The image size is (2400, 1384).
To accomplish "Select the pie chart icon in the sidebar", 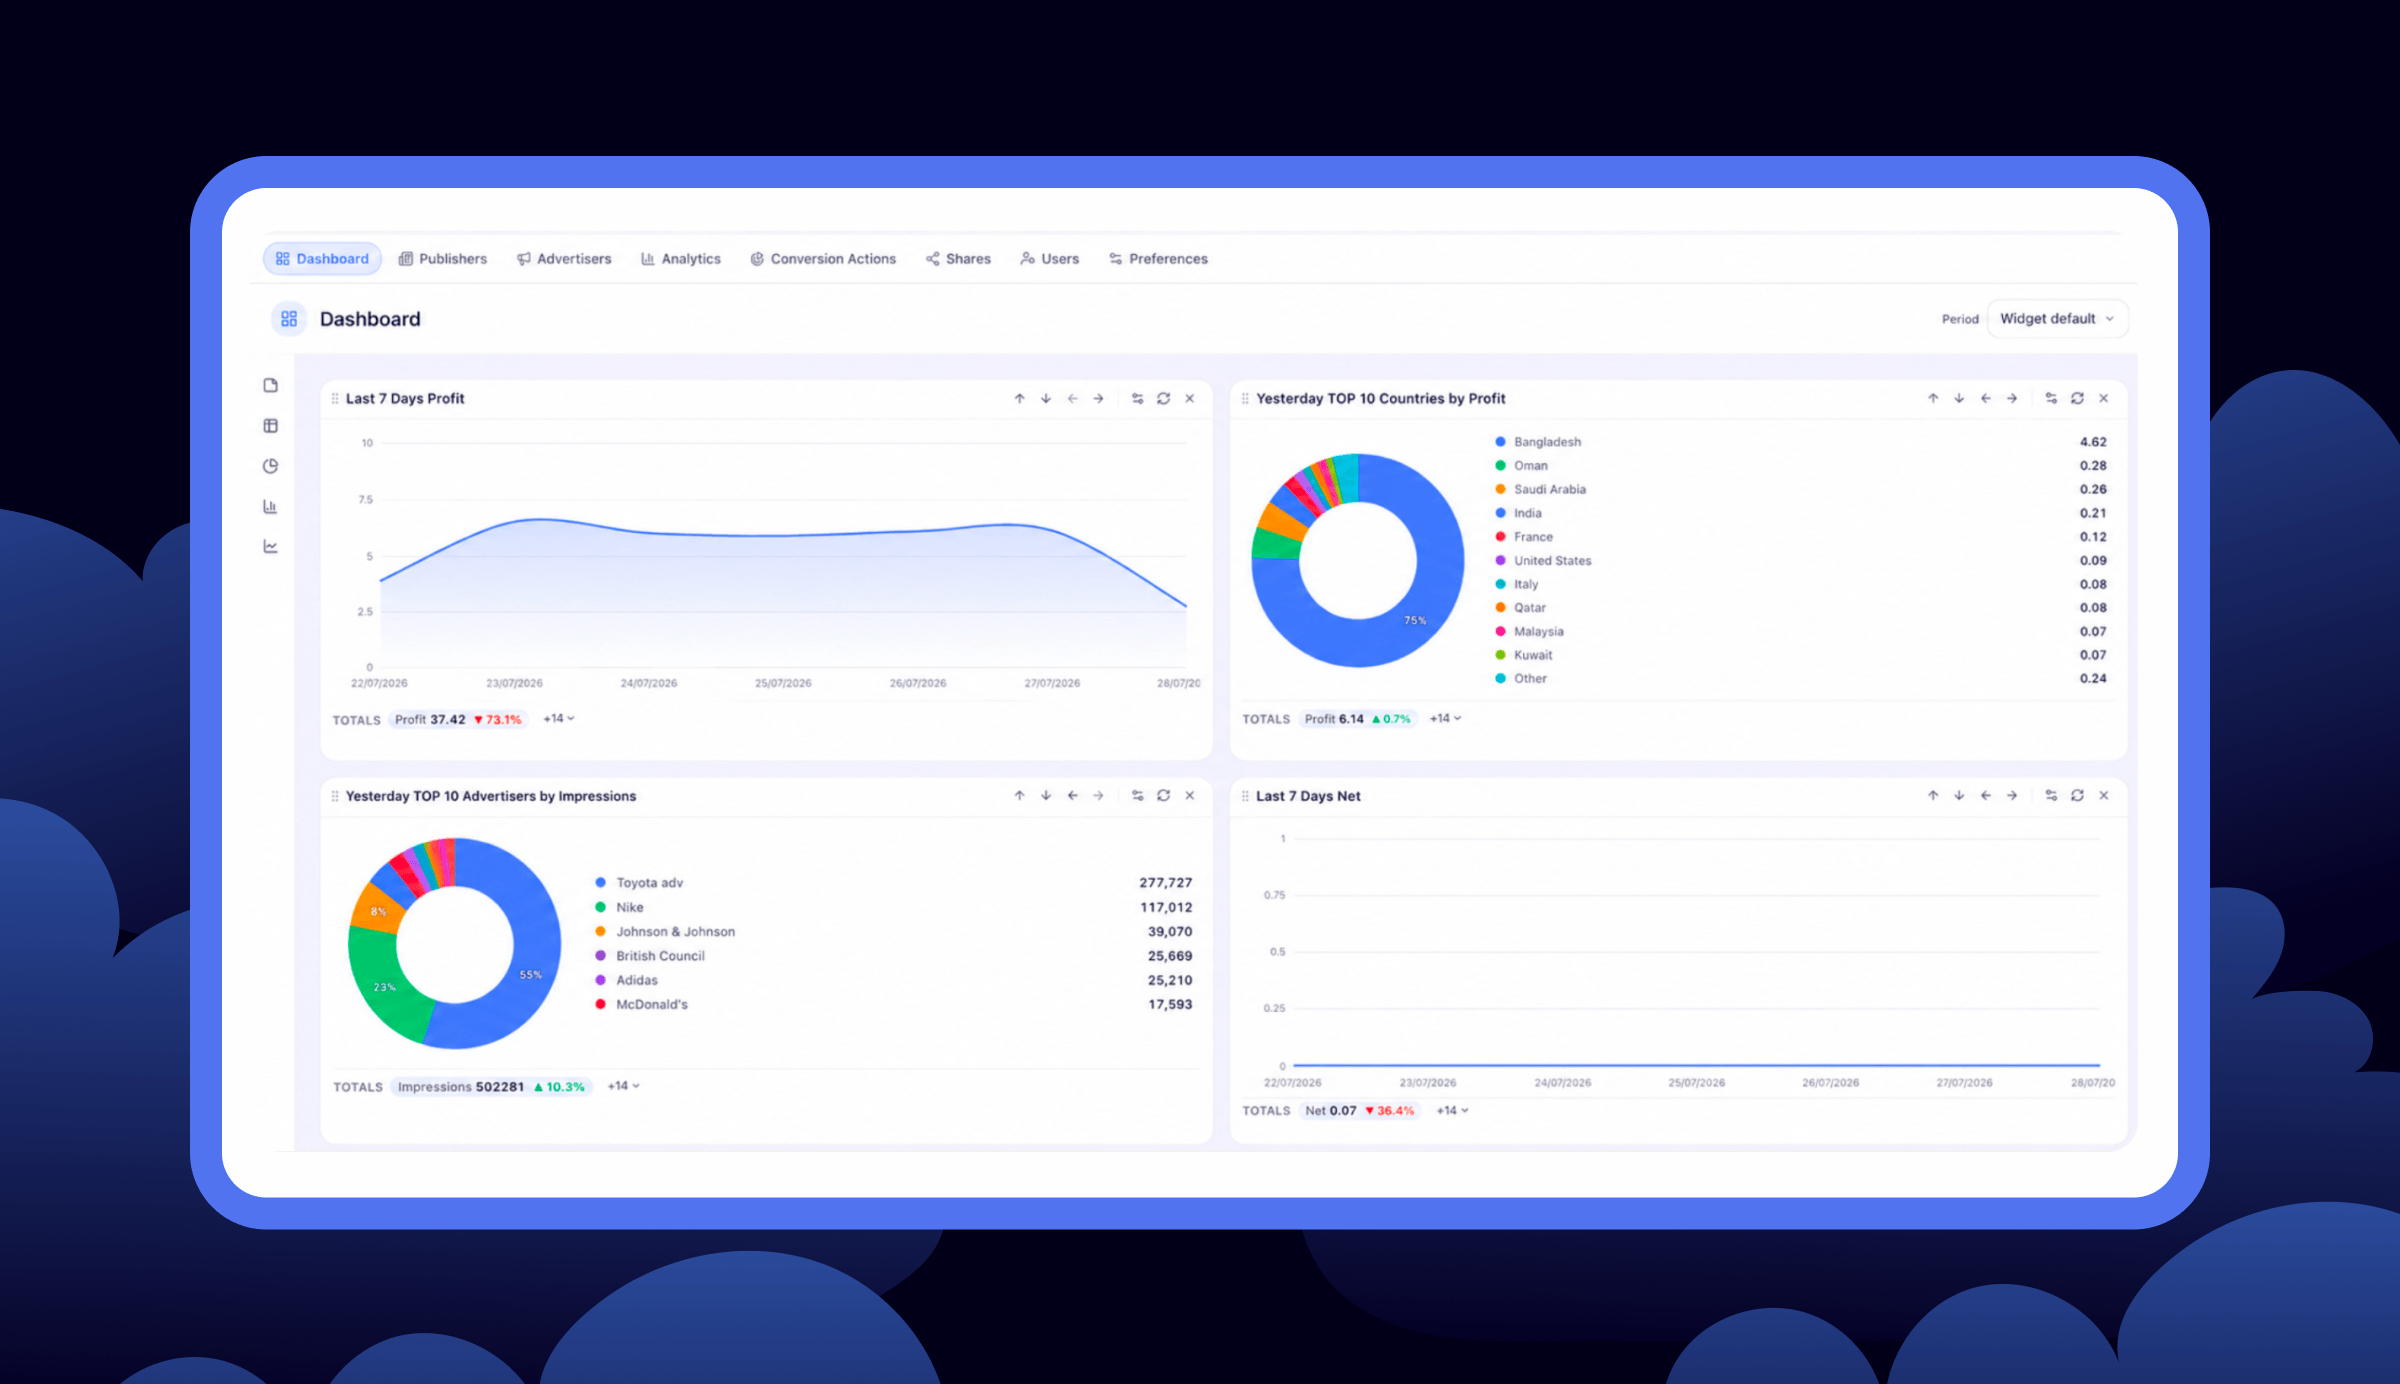I will [270, 466].
